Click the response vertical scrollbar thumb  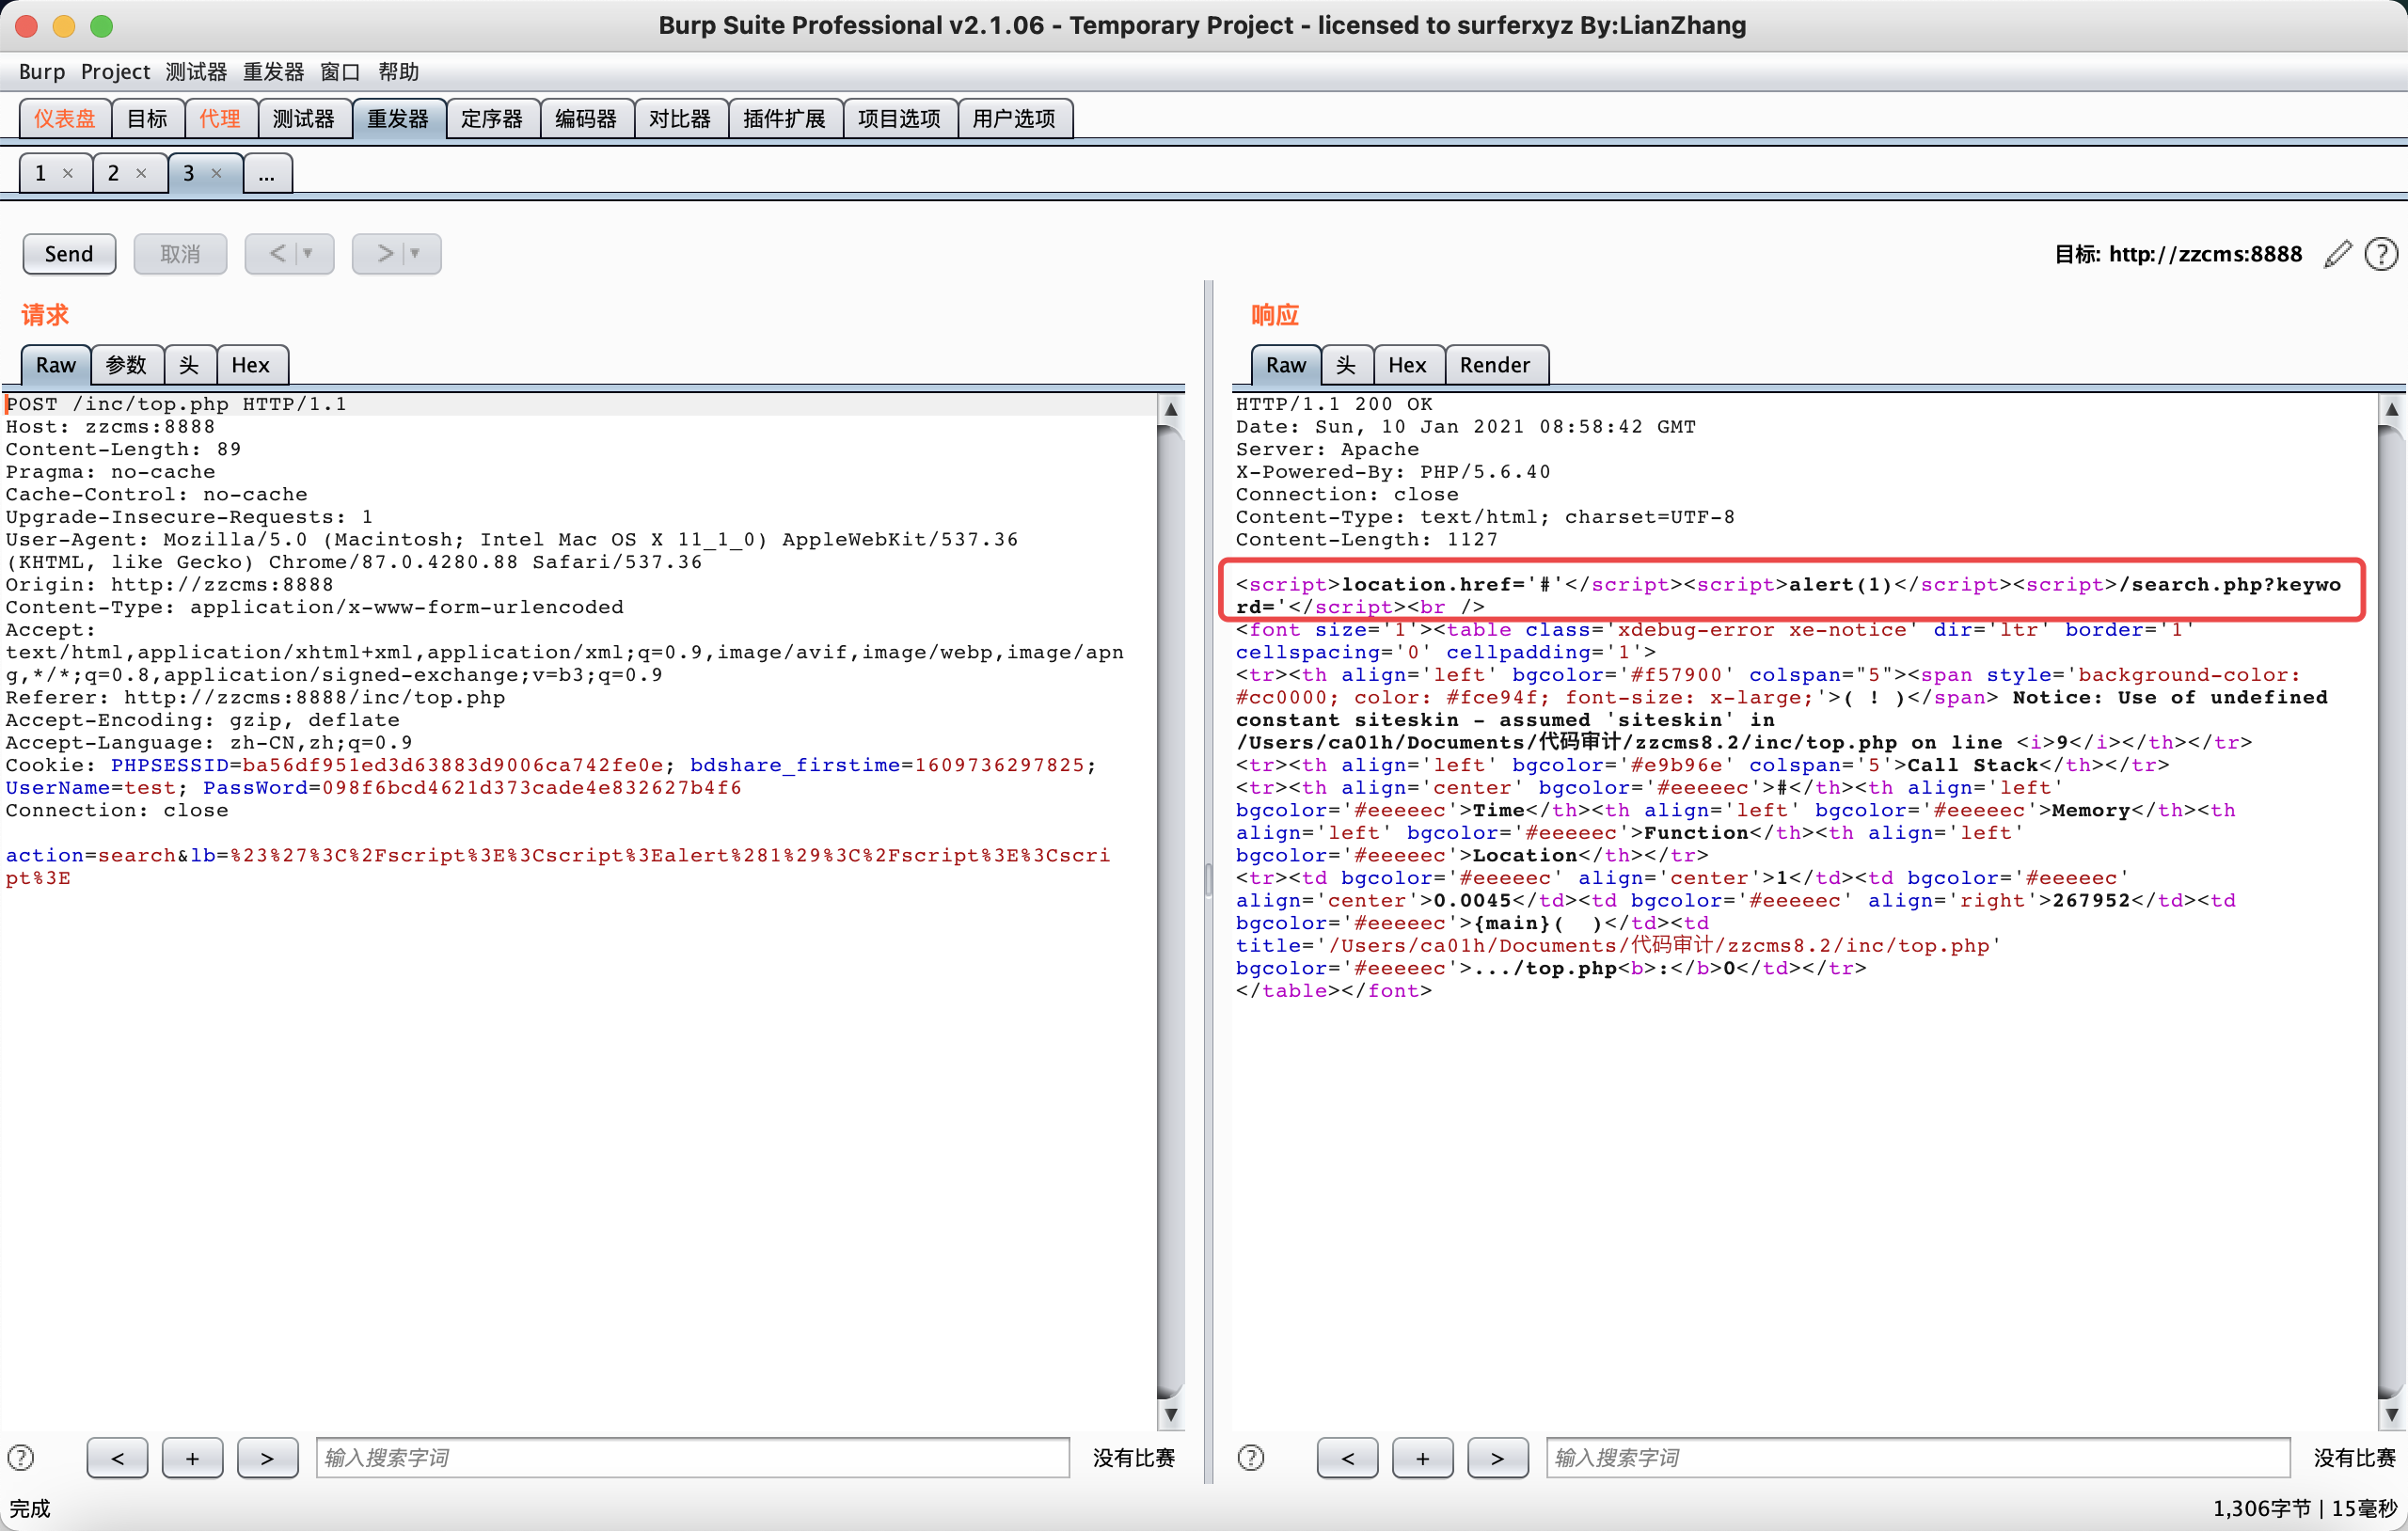click(2392, 910)
